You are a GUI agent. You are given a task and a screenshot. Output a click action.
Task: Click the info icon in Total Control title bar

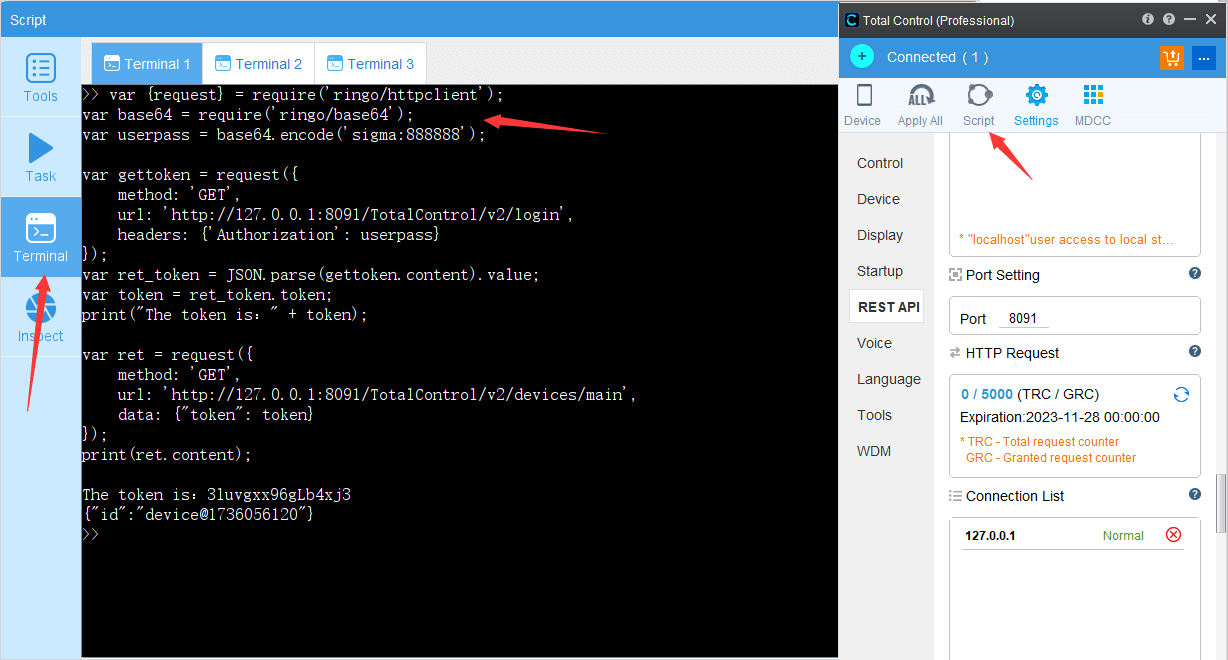1148,19
